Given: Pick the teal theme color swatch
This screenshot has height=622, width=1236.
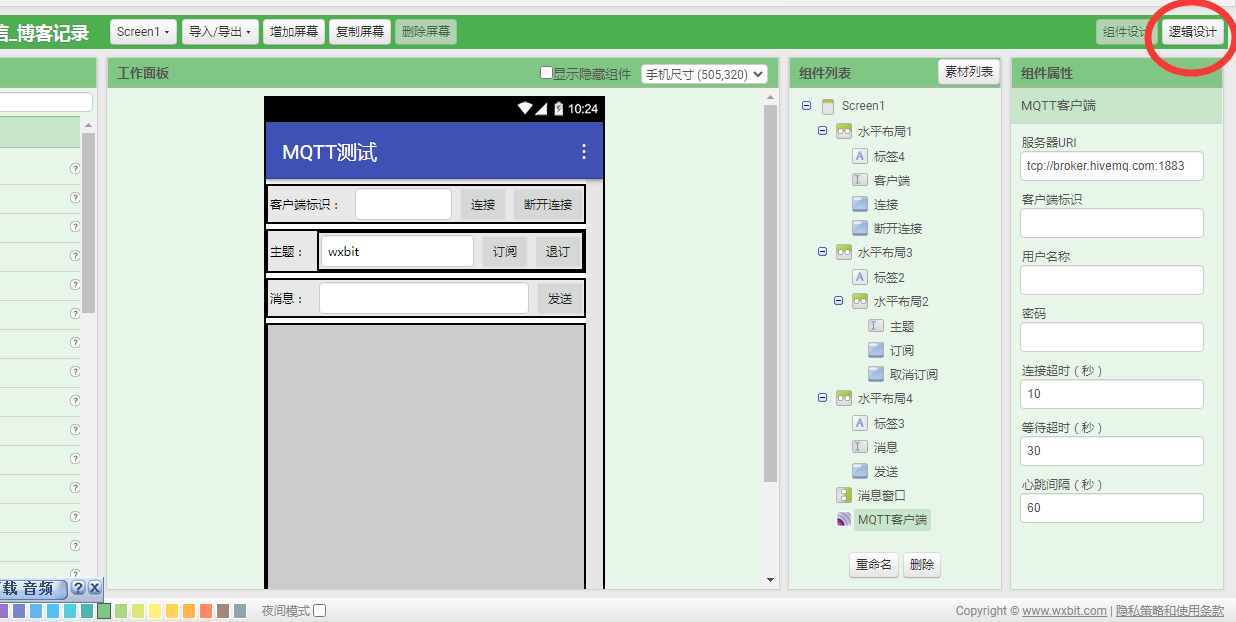Looking at the screenshot, I should pos(87,611).
